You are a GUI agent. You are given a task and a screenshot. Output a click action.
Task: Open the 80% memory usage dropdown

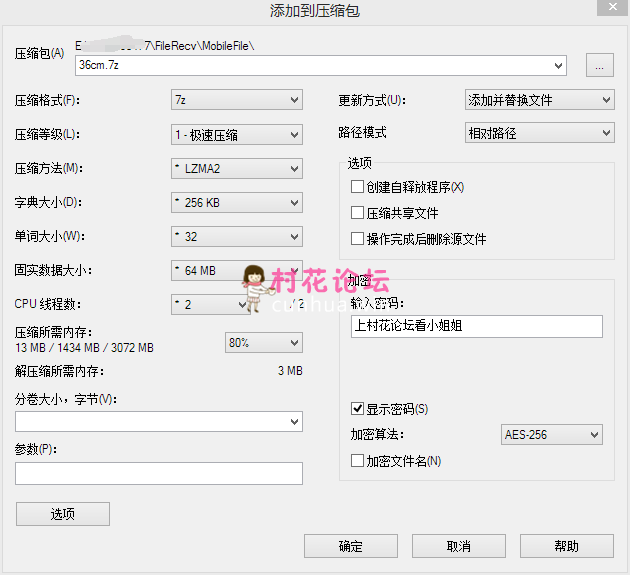tap(263, 343)
